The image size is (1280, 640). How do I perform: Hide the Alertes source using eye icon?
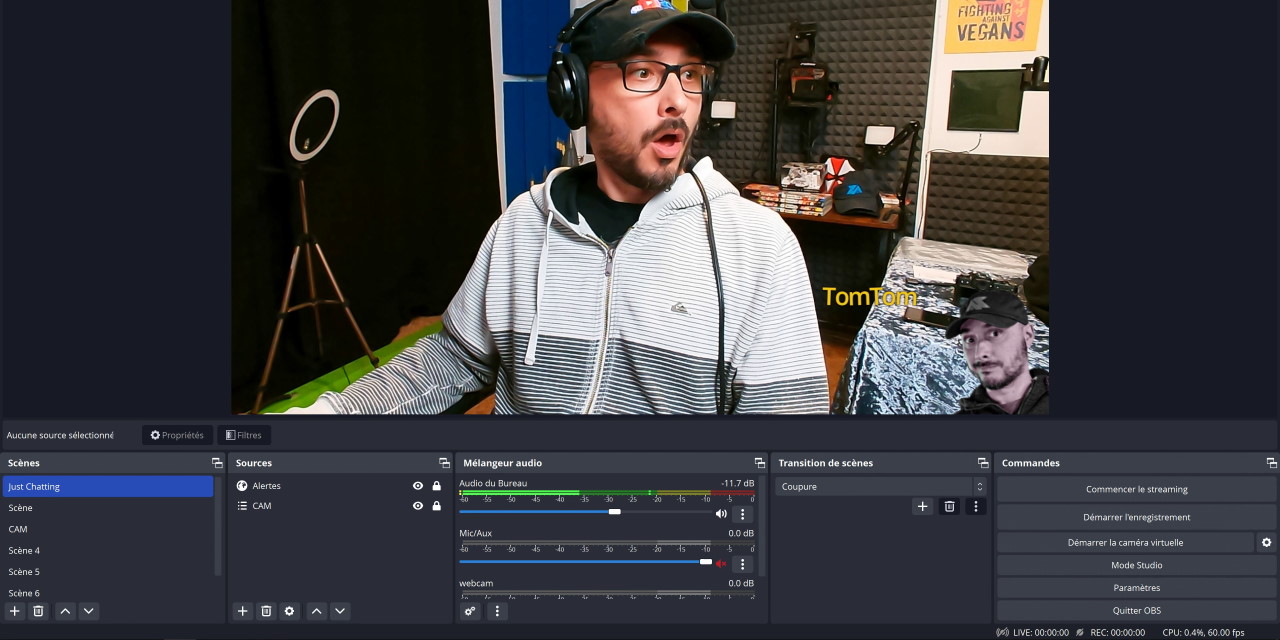418,486
